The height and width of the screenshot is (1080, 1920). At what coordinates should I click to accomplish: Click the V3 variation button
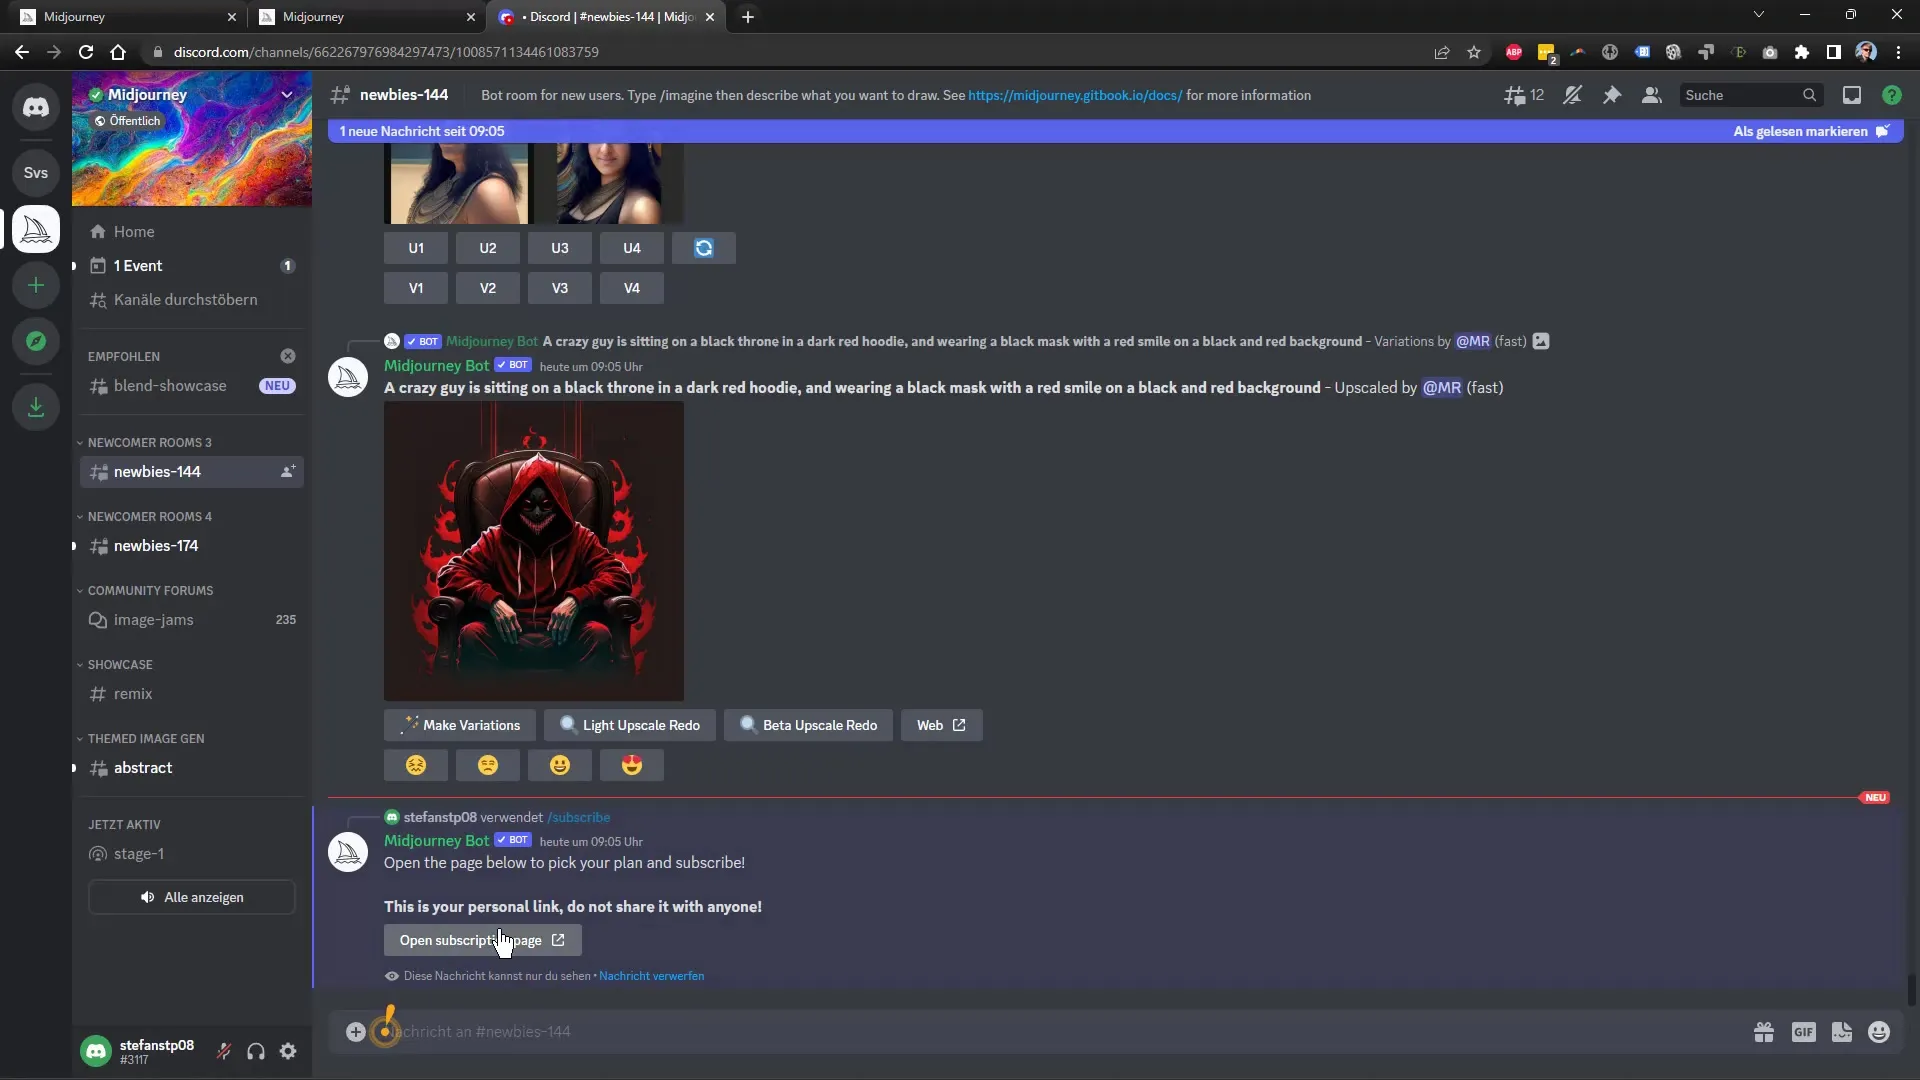pos(559,287)
